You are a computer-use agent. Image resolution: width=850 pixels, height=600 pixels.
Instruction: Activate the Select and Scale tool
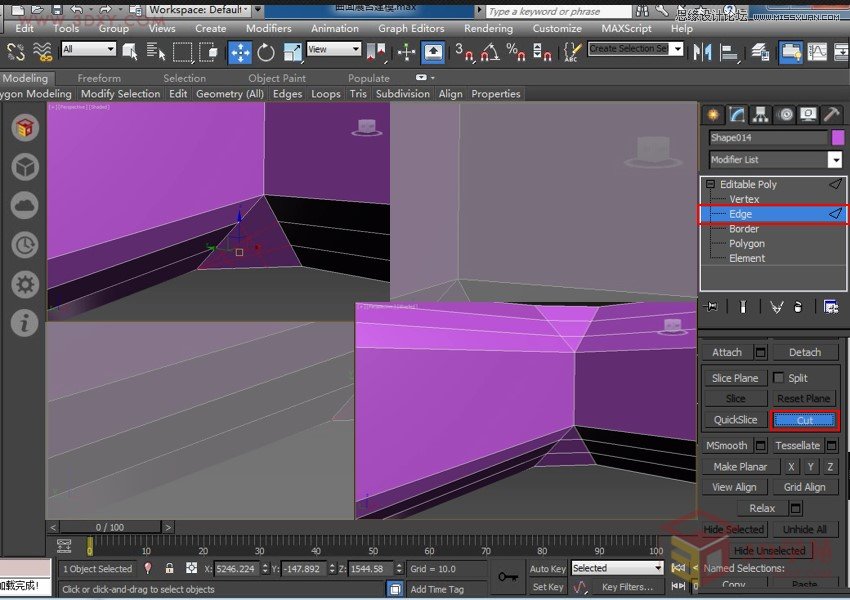(x=292, y=53)
